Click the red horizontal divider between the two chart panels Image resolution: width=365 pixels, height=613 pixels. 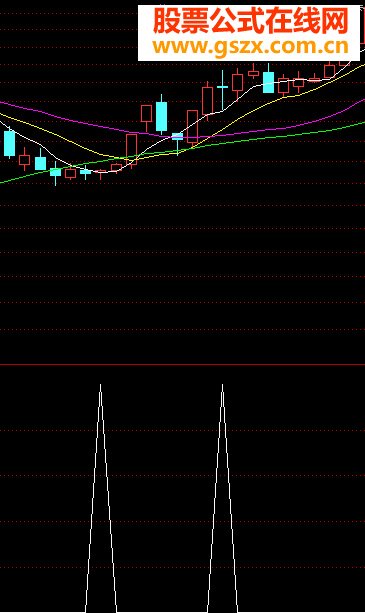[182, 364]
